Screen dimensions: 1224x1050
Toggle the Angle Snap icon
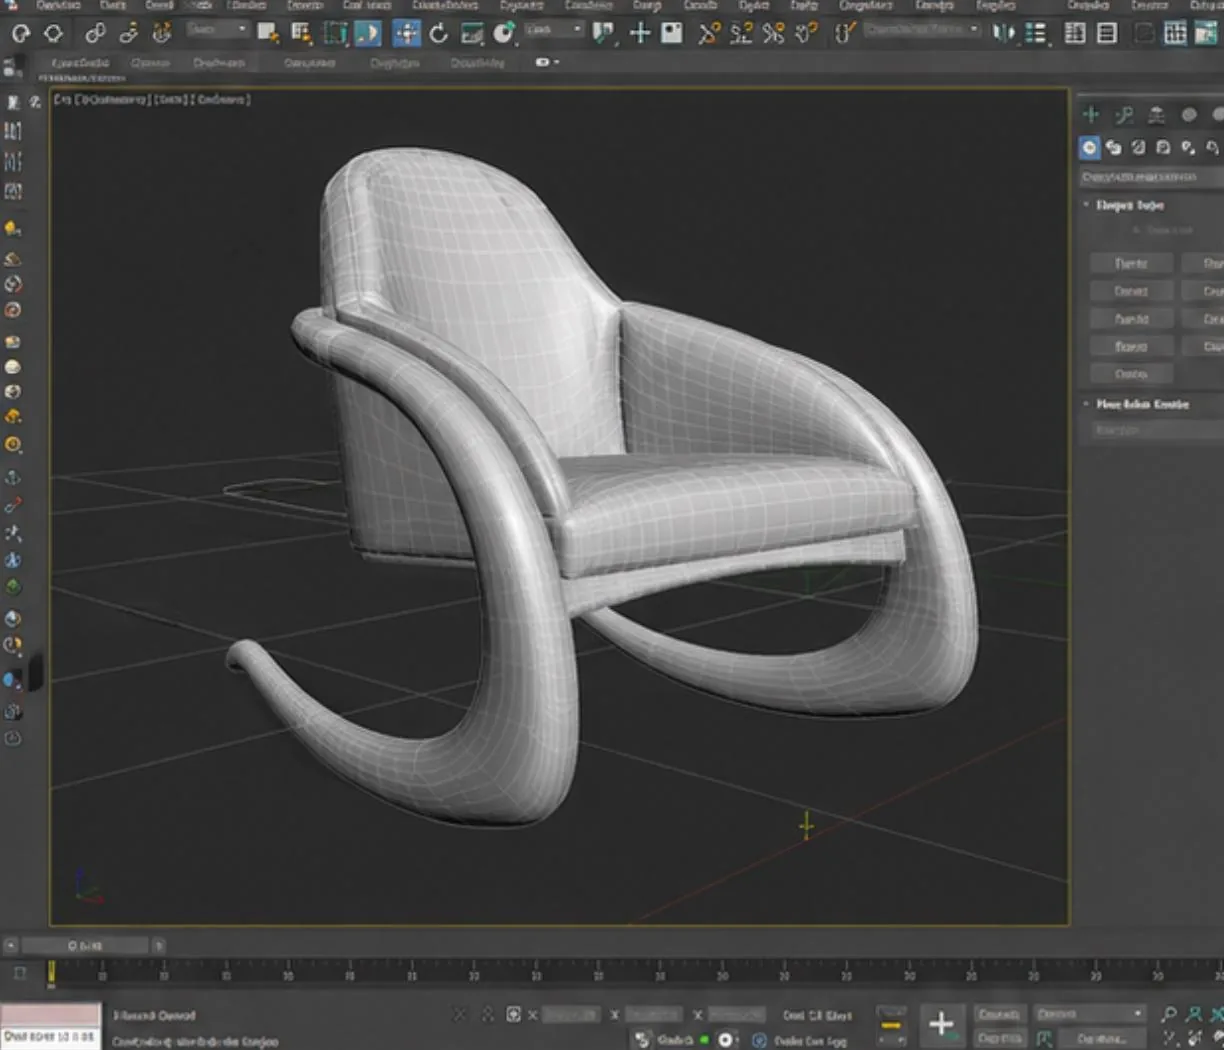pos(741,34)
